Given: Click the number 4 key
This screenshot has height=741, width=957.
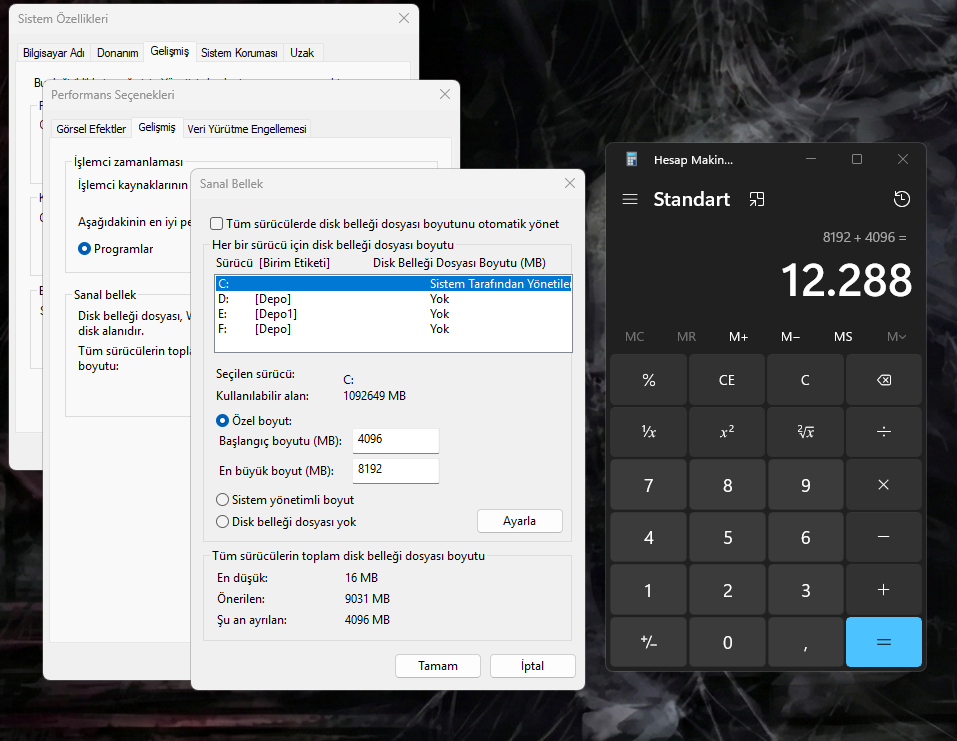Looking at the screenshot, I should pos(648,537).
